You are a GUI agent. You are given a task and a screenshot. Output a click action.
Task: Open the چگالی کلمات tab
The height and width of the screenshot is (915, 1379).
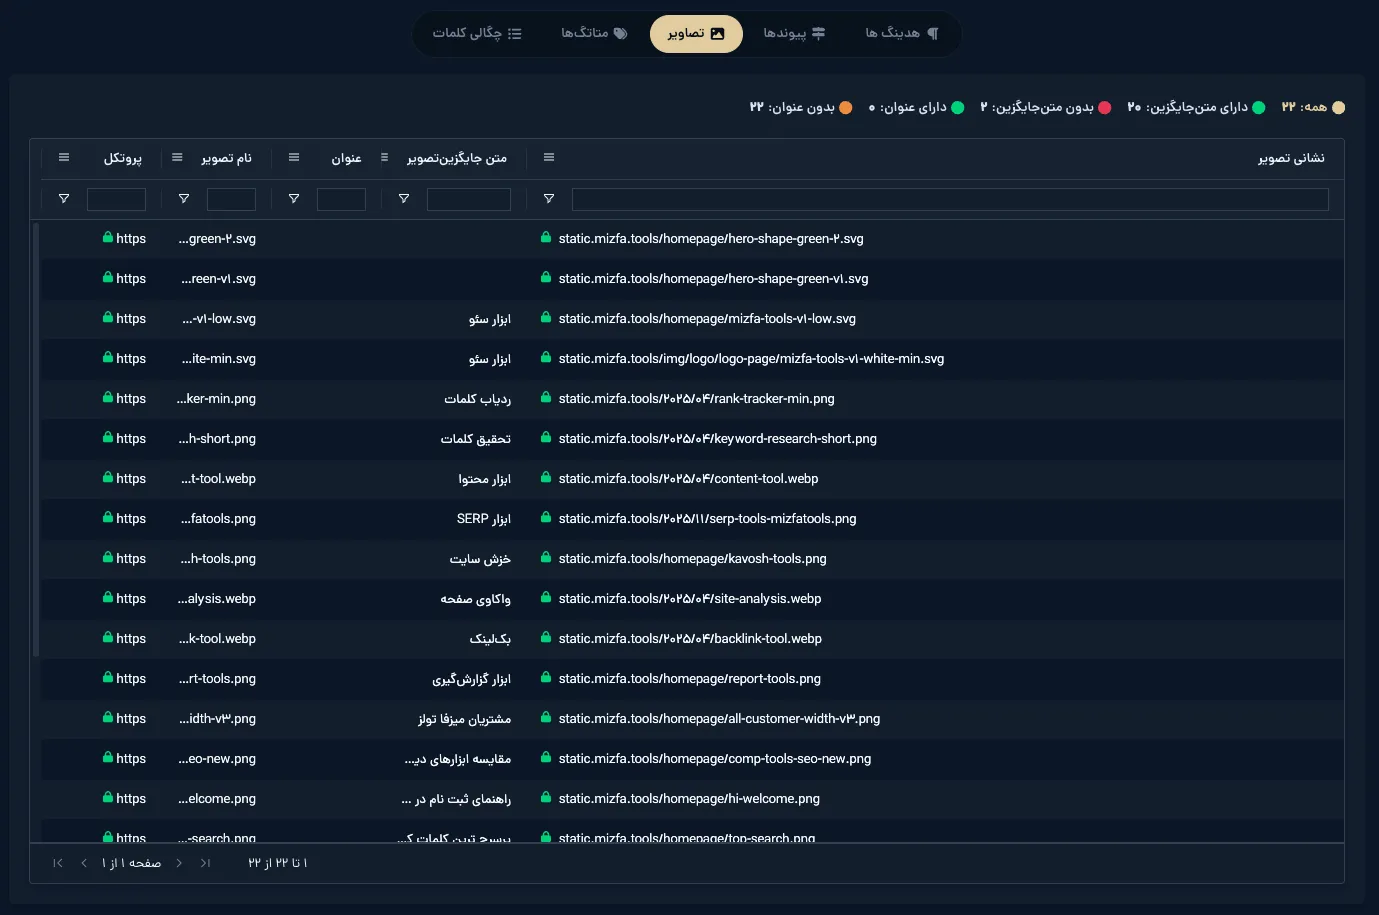click(477, 33)
